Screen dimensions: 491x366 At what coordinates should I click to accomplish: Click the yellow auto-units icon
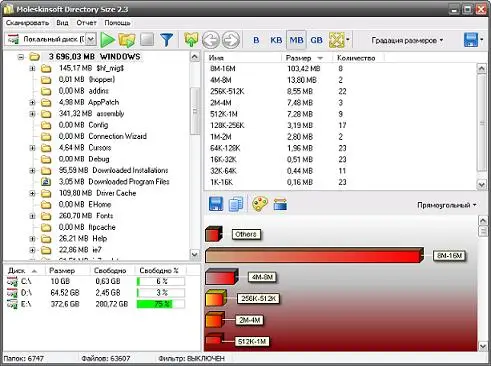click(336, 40)
